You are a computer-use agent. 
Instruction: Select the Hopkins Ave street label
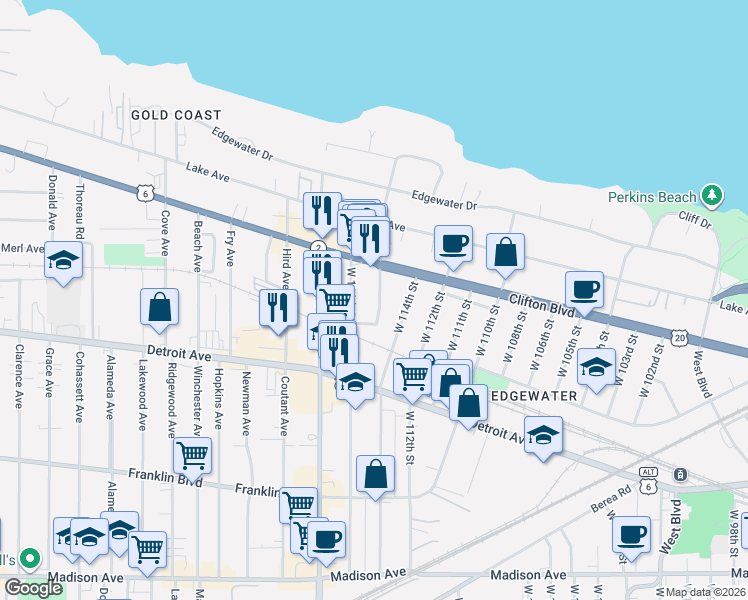pyautogui.click(x=218, y=399)
